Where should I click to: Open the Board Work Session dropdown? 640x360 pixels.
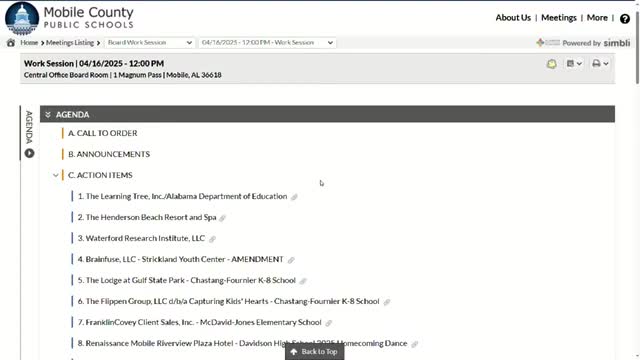coord(149,42)
